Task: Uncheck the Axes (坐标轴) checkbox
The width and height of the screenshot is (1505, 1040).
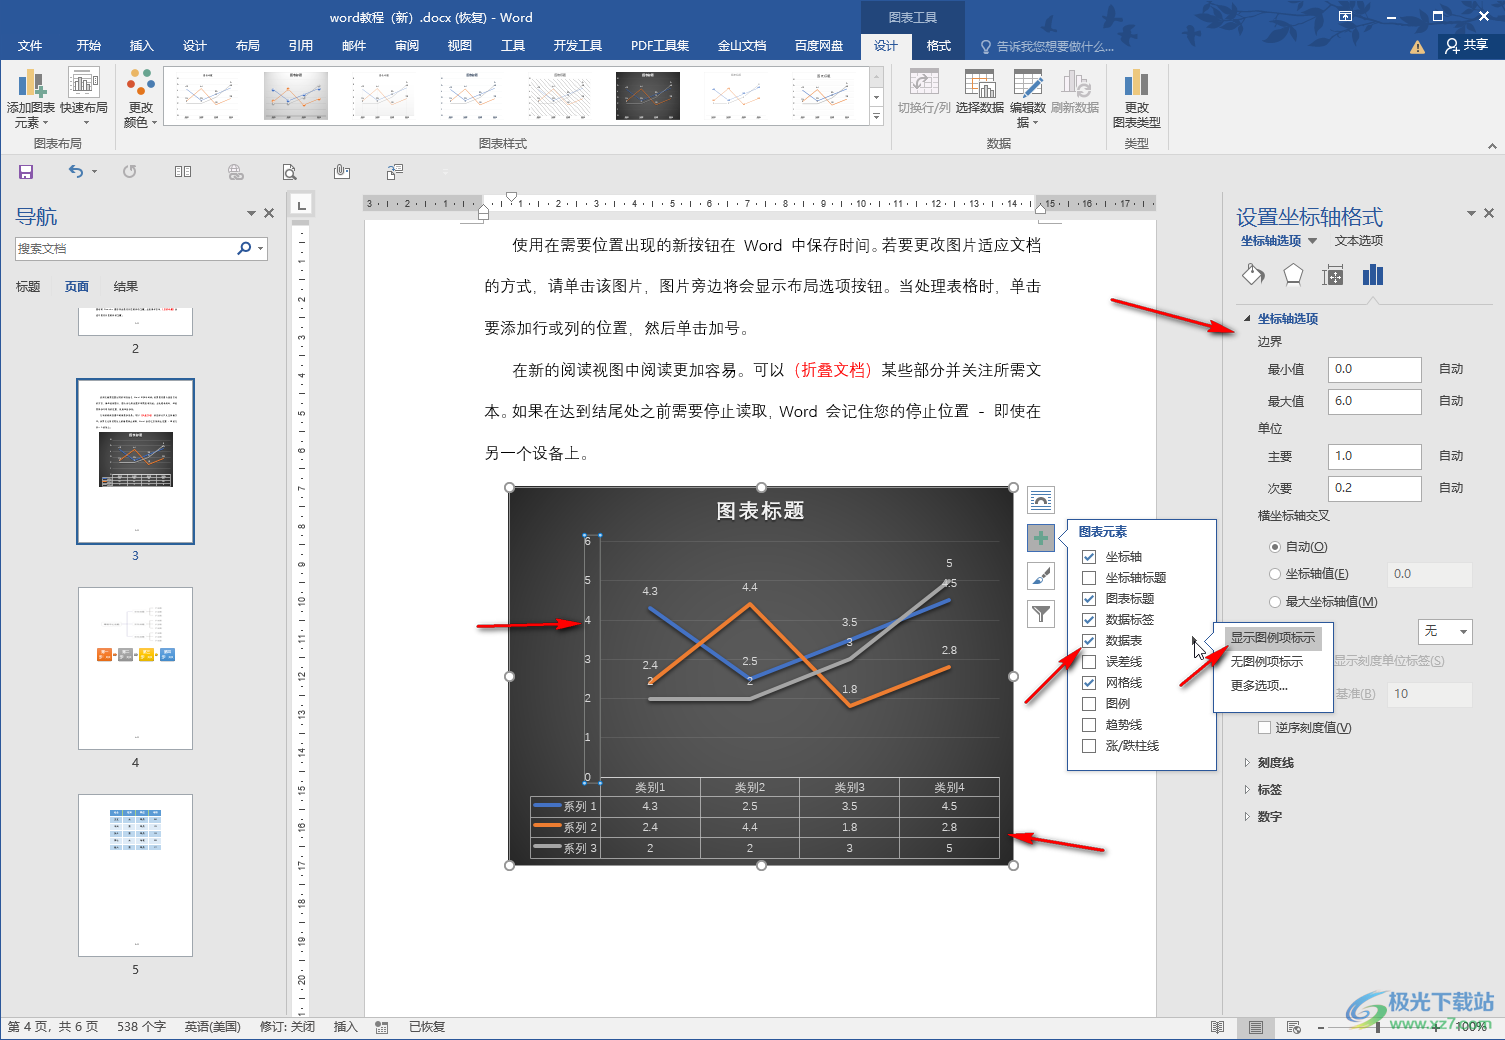Action: click(x=1089, y=557)
